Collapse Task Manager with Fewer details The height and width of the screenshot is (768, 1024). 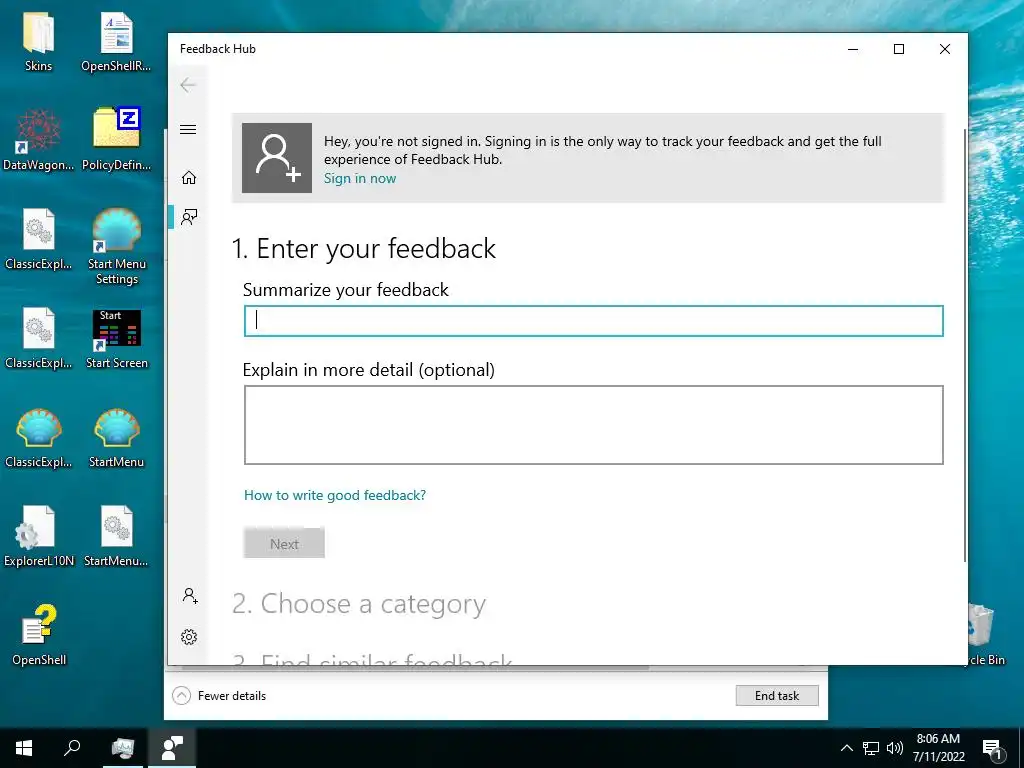pos(219,696)
